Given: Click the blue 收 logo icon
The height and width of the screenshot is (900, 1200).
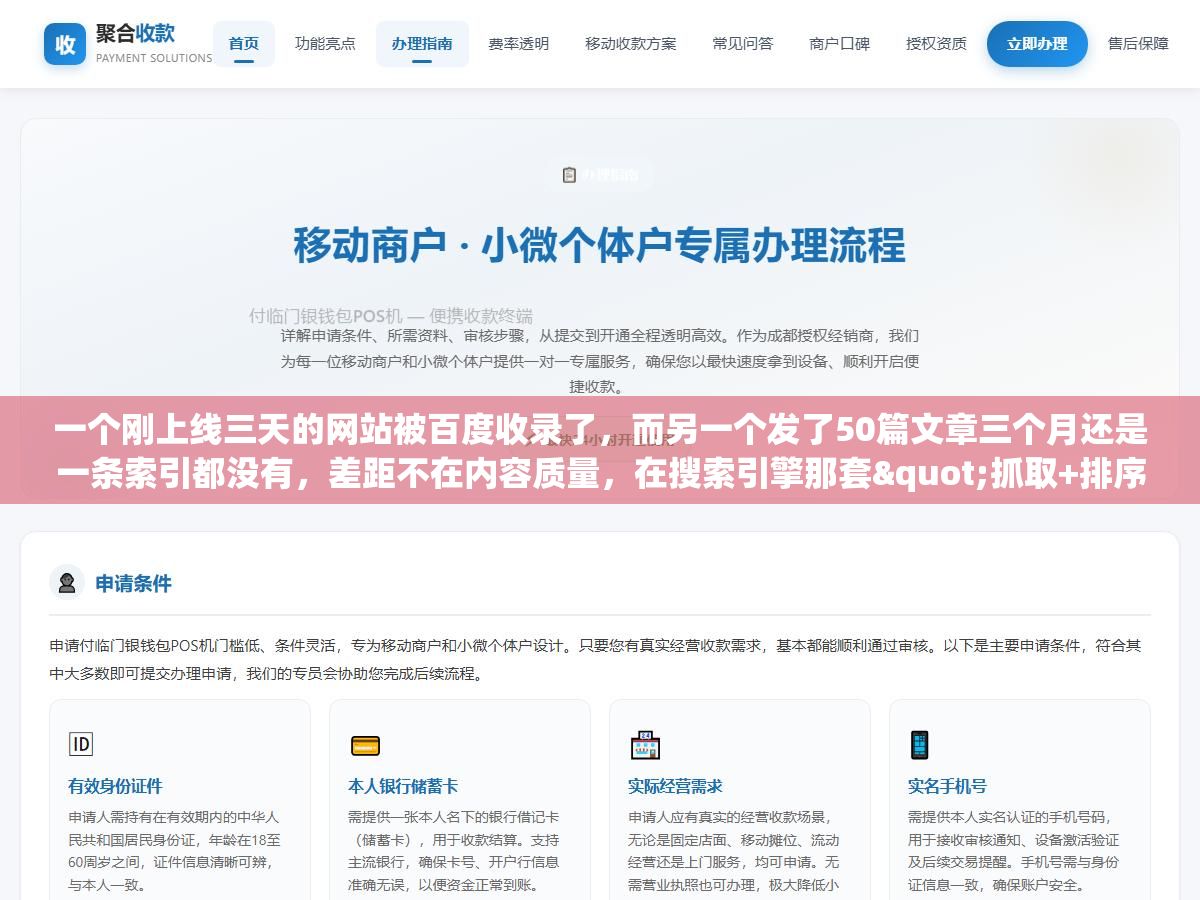Looking at the screenshot, I should tap(65, 44).
